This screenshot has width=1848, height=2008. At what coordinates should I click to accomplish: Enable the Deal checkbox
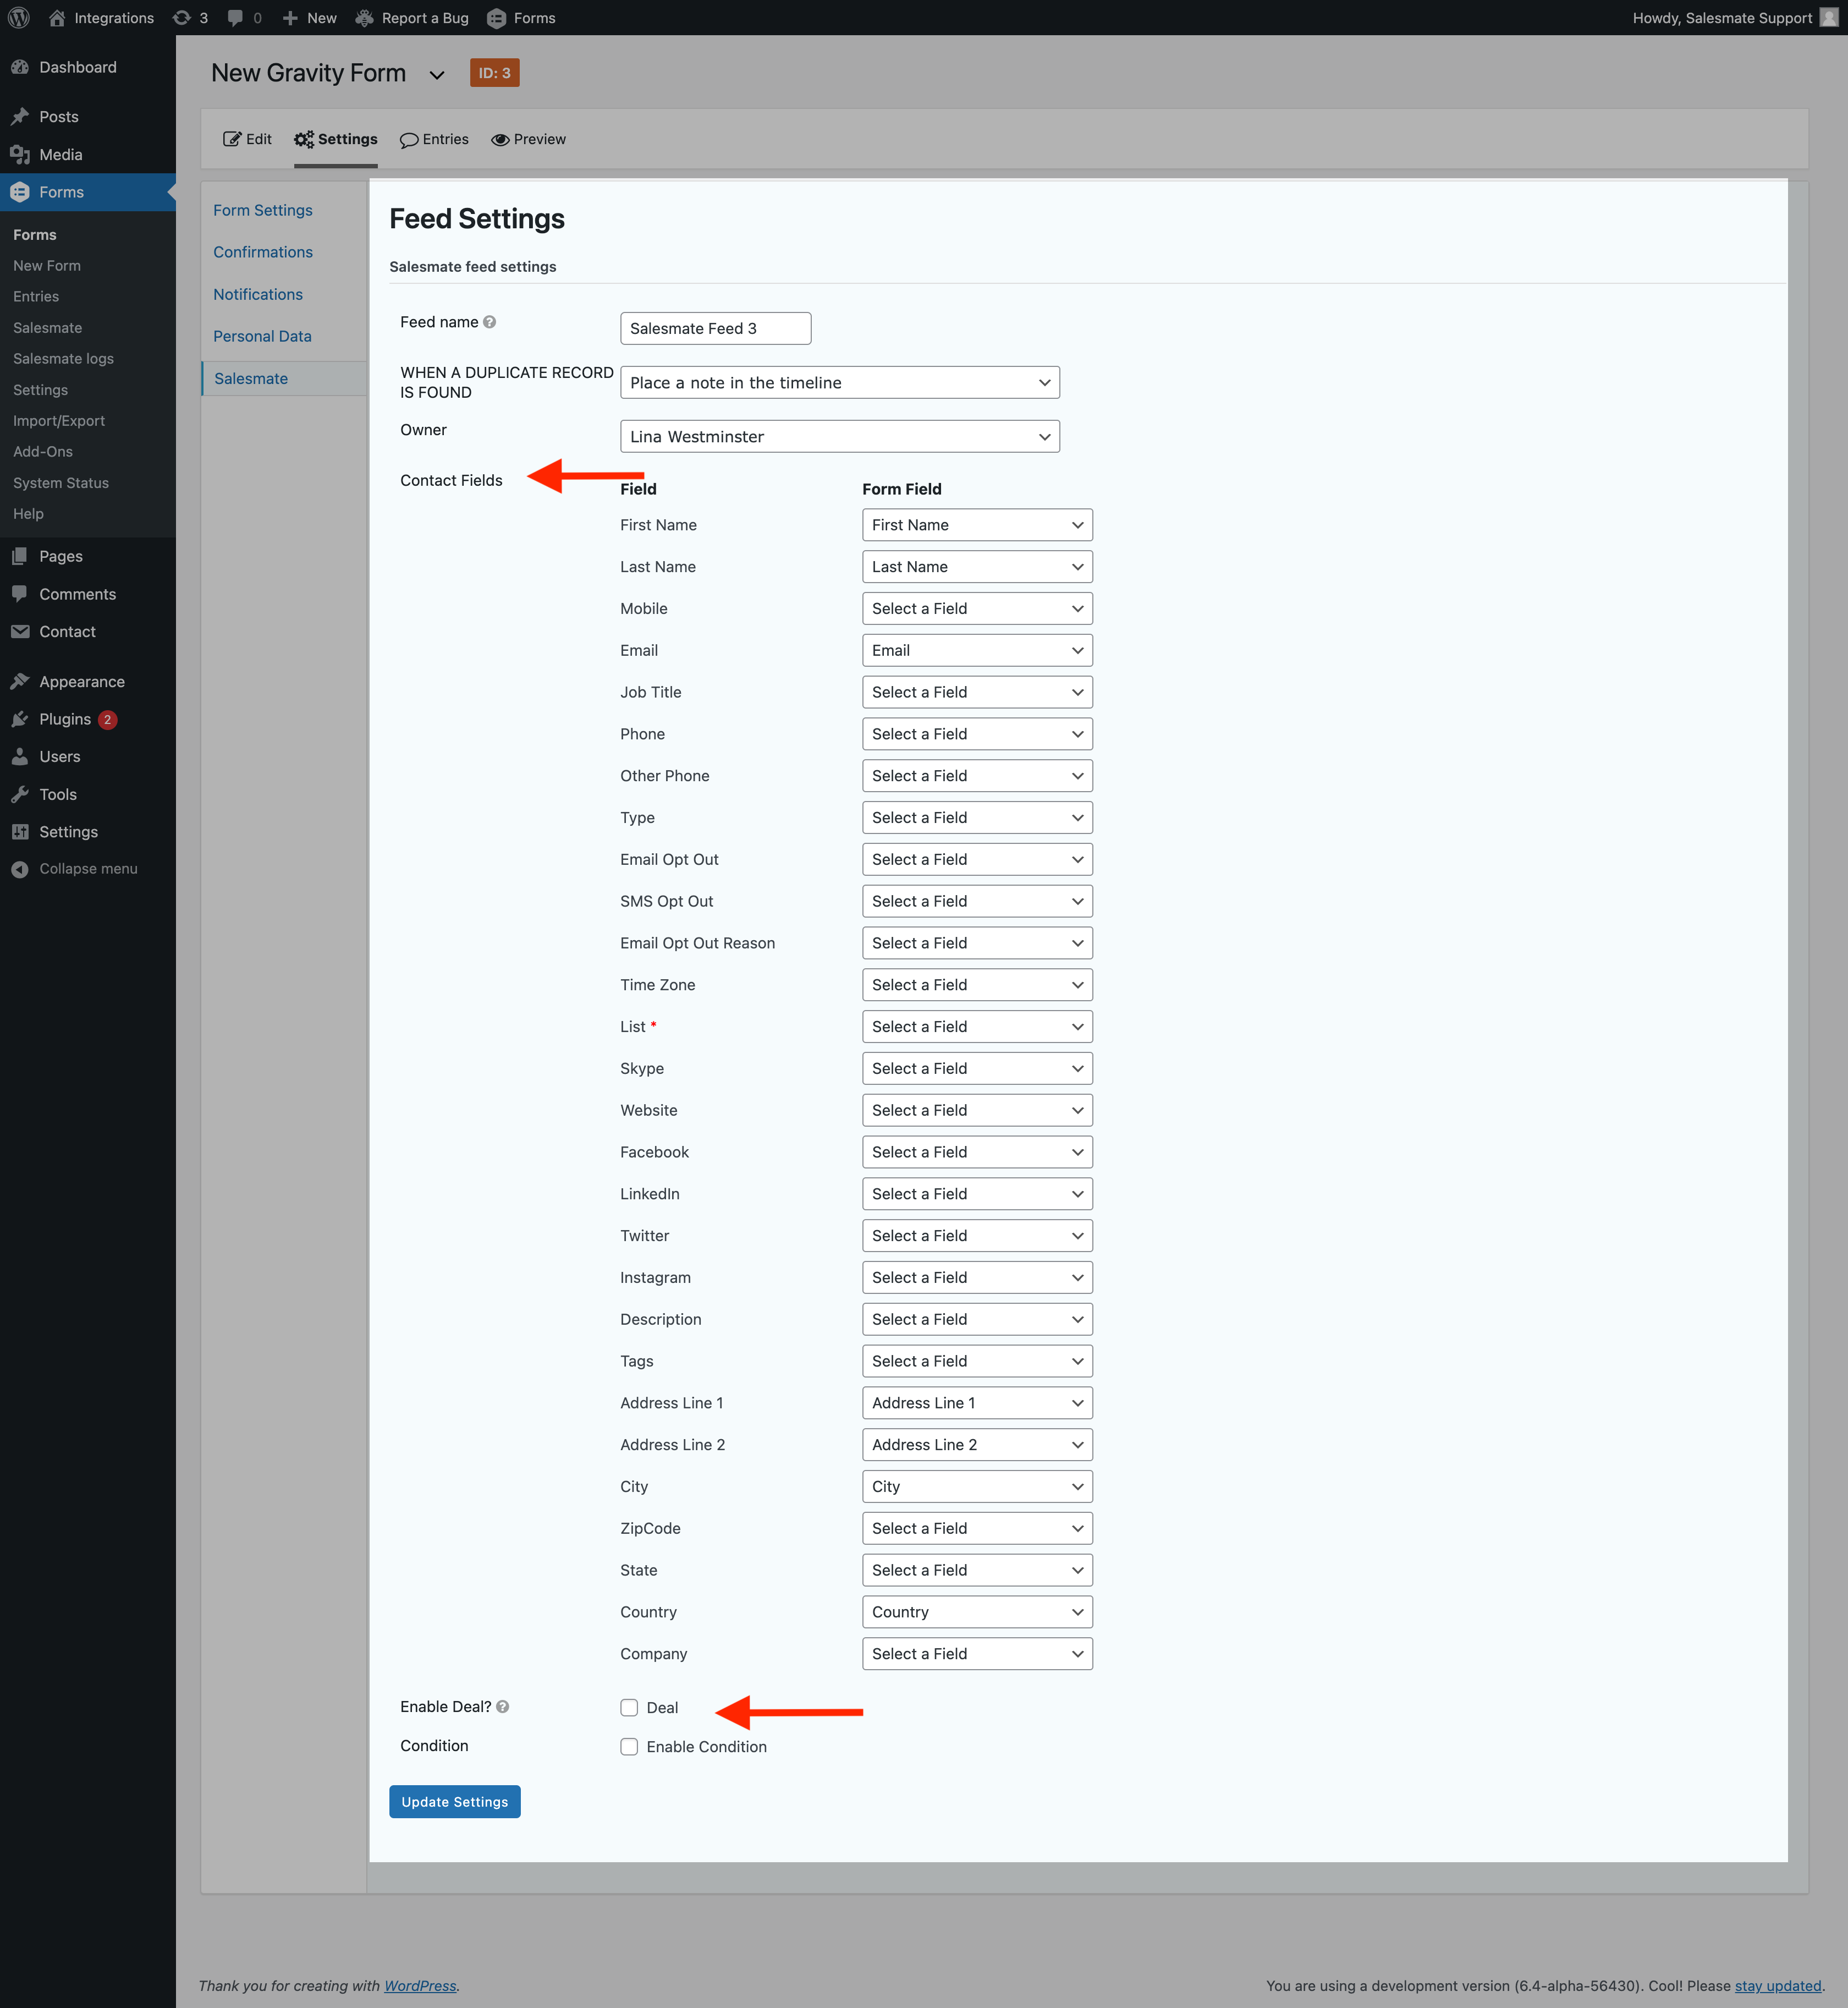click(629, 1707)
